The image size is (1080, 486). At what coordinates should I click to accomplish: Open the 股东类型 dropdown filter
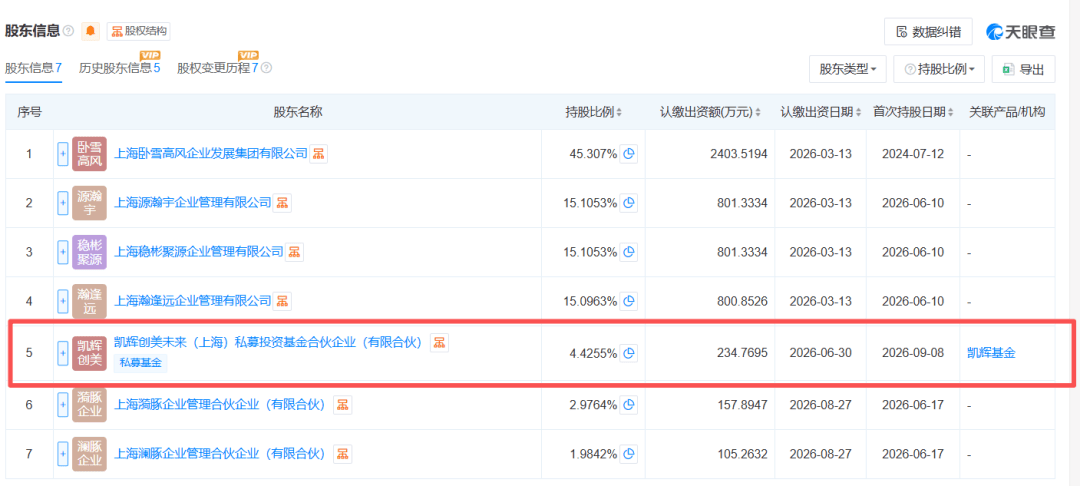[847, 69]
